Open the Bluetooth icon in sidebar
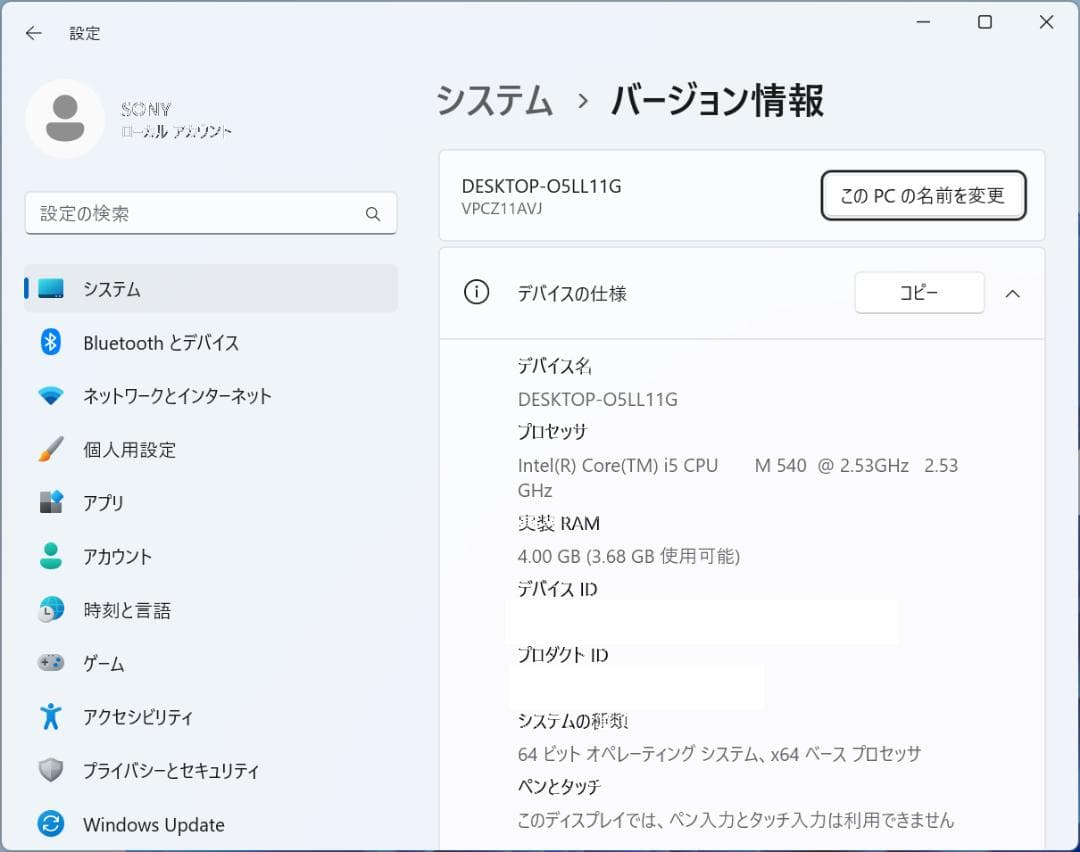1080x852 pixels. point(51,342)
